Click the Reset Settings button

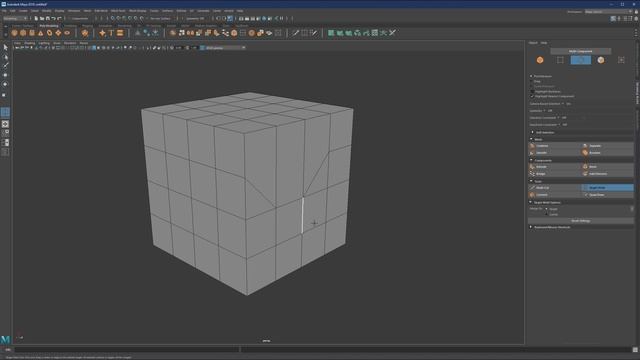coord(580,221)
